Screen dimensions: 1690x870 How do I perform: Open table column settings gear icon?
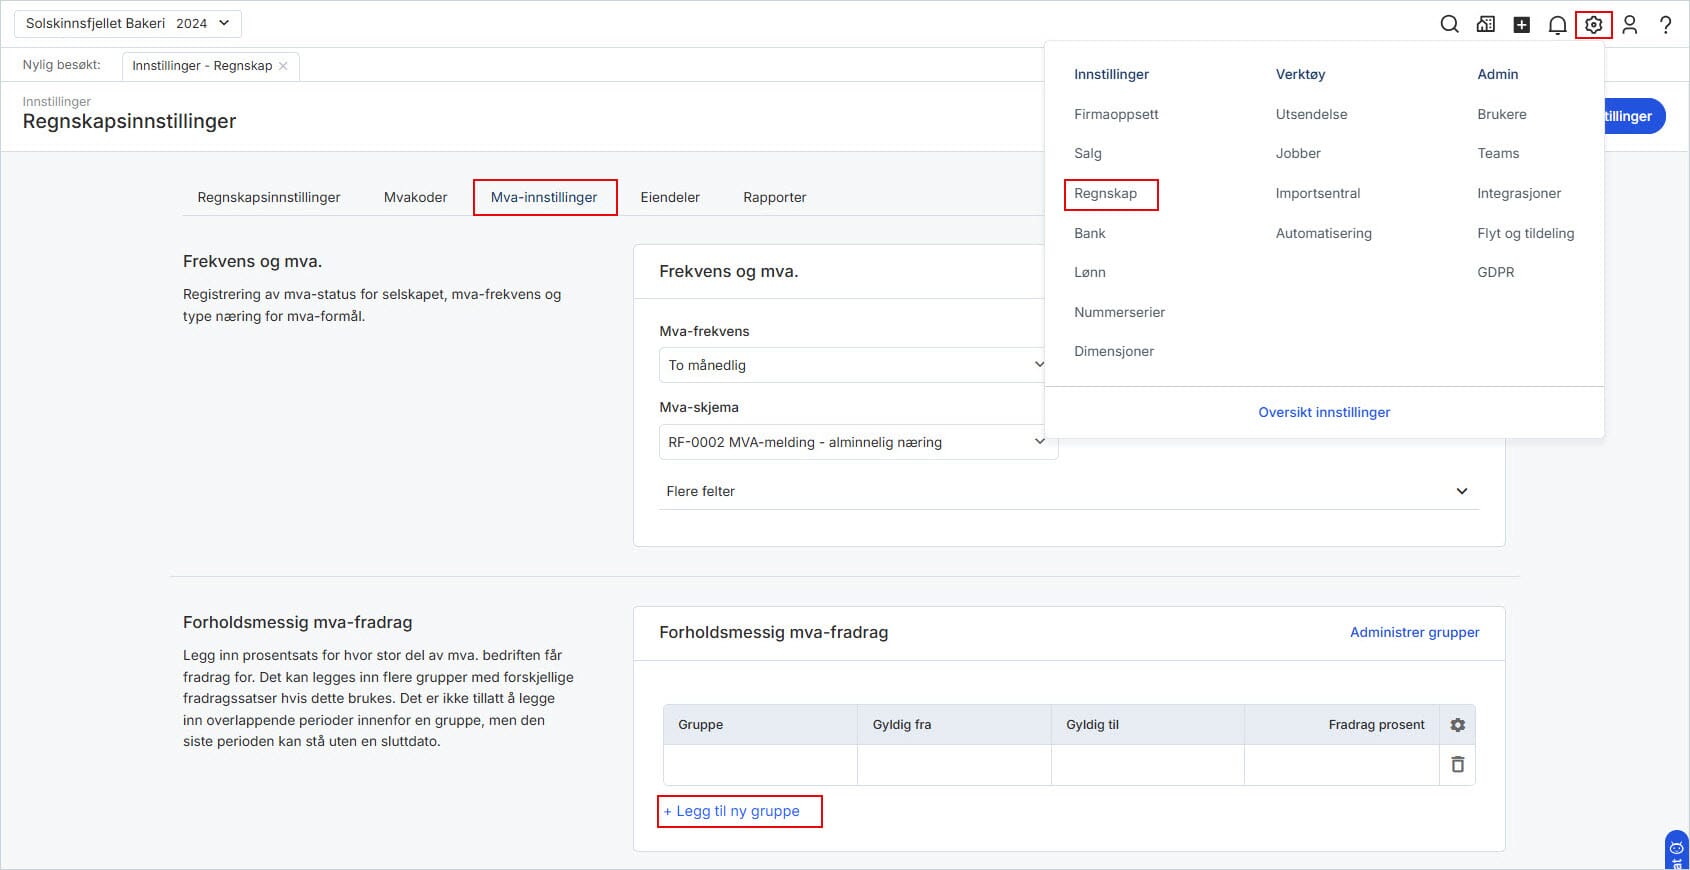(1457, 725)
